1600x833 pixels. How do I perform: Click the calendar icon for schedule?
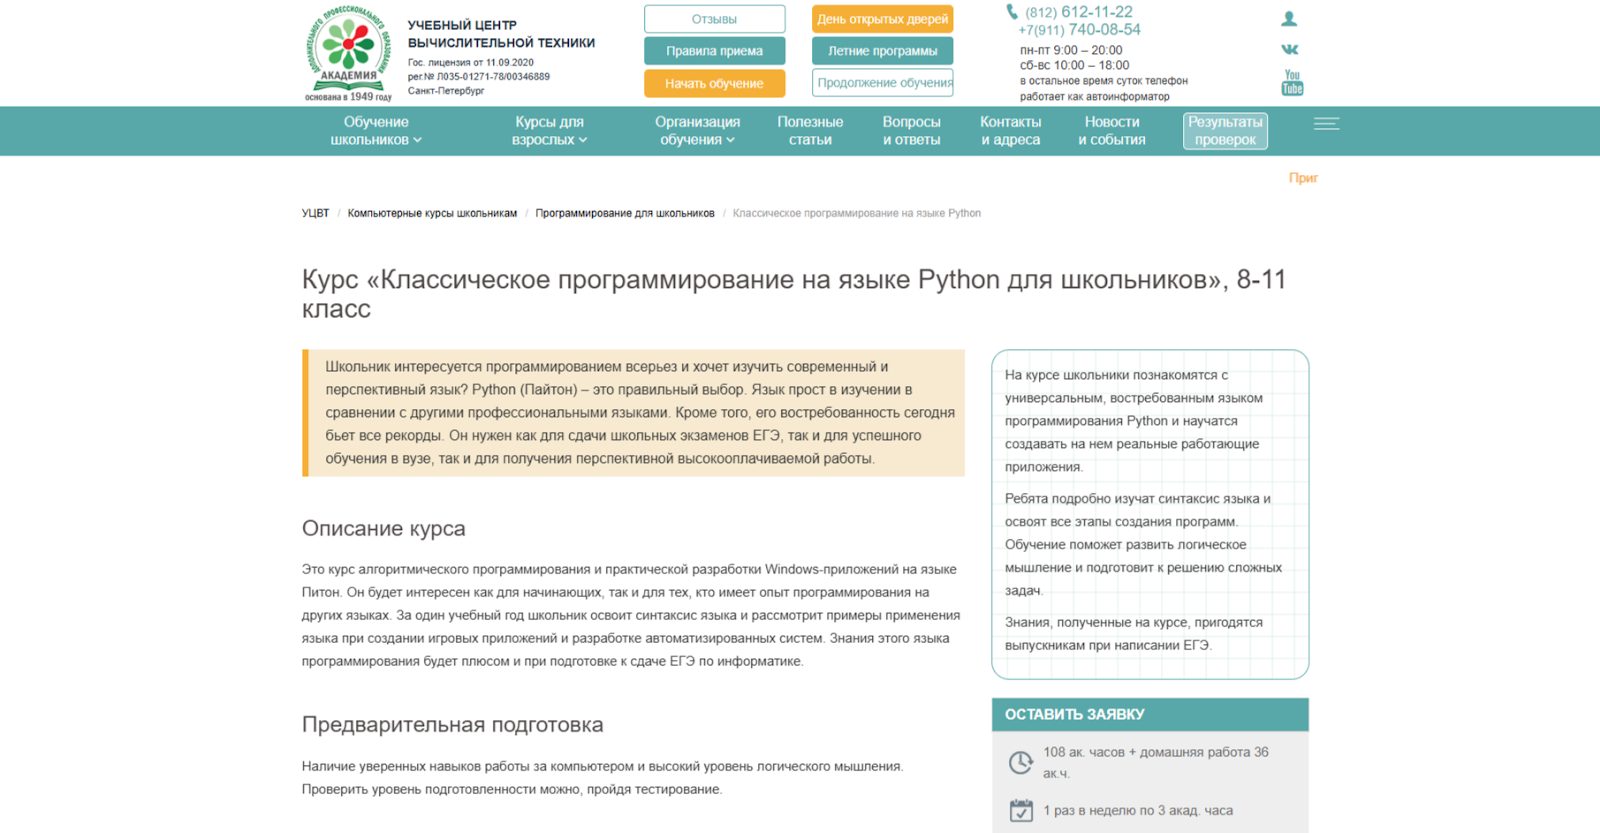1020,811
